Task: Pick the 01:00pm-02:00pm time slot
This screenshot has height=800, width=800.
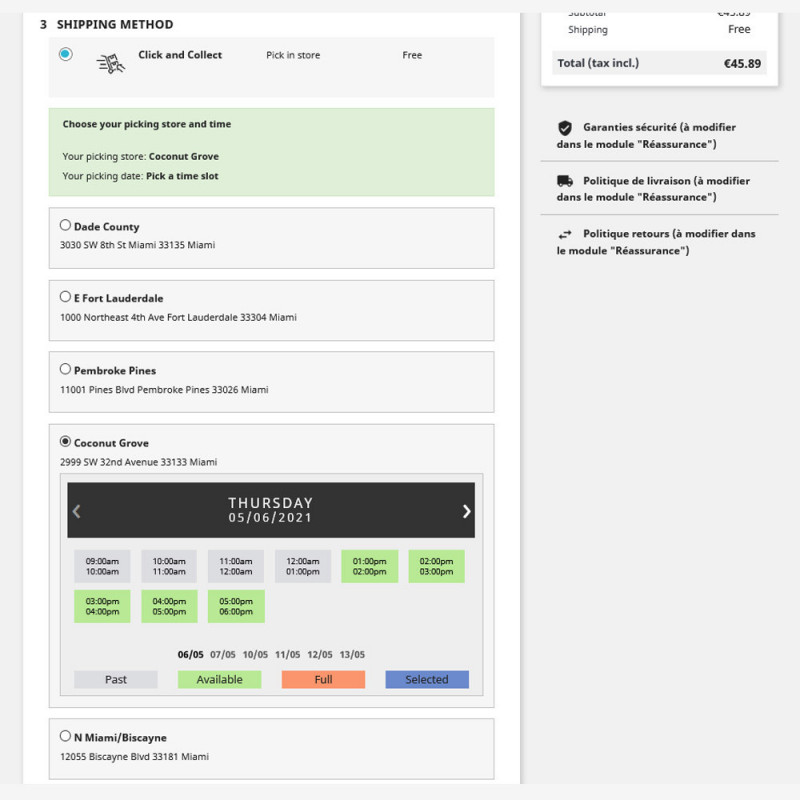Action: tap(369, 566)
